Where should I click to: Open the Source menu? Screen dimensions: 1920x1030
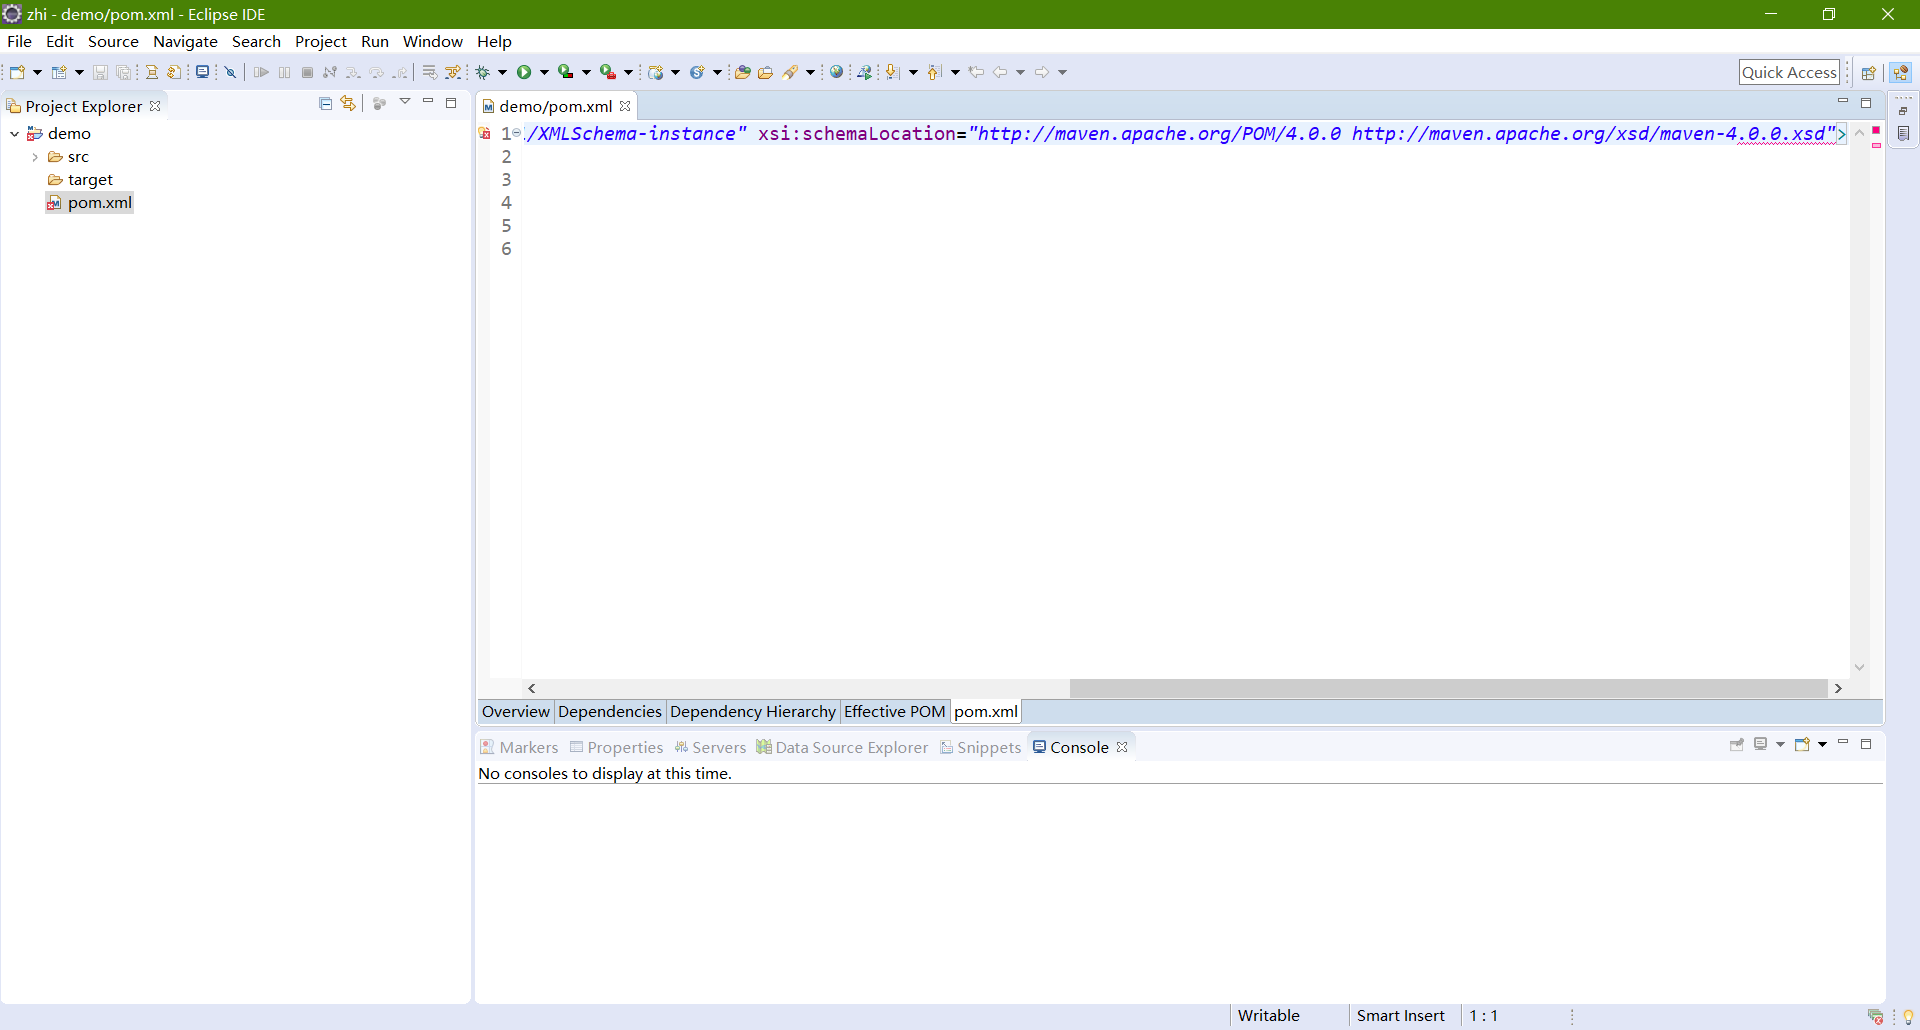(x=113, y=41)
